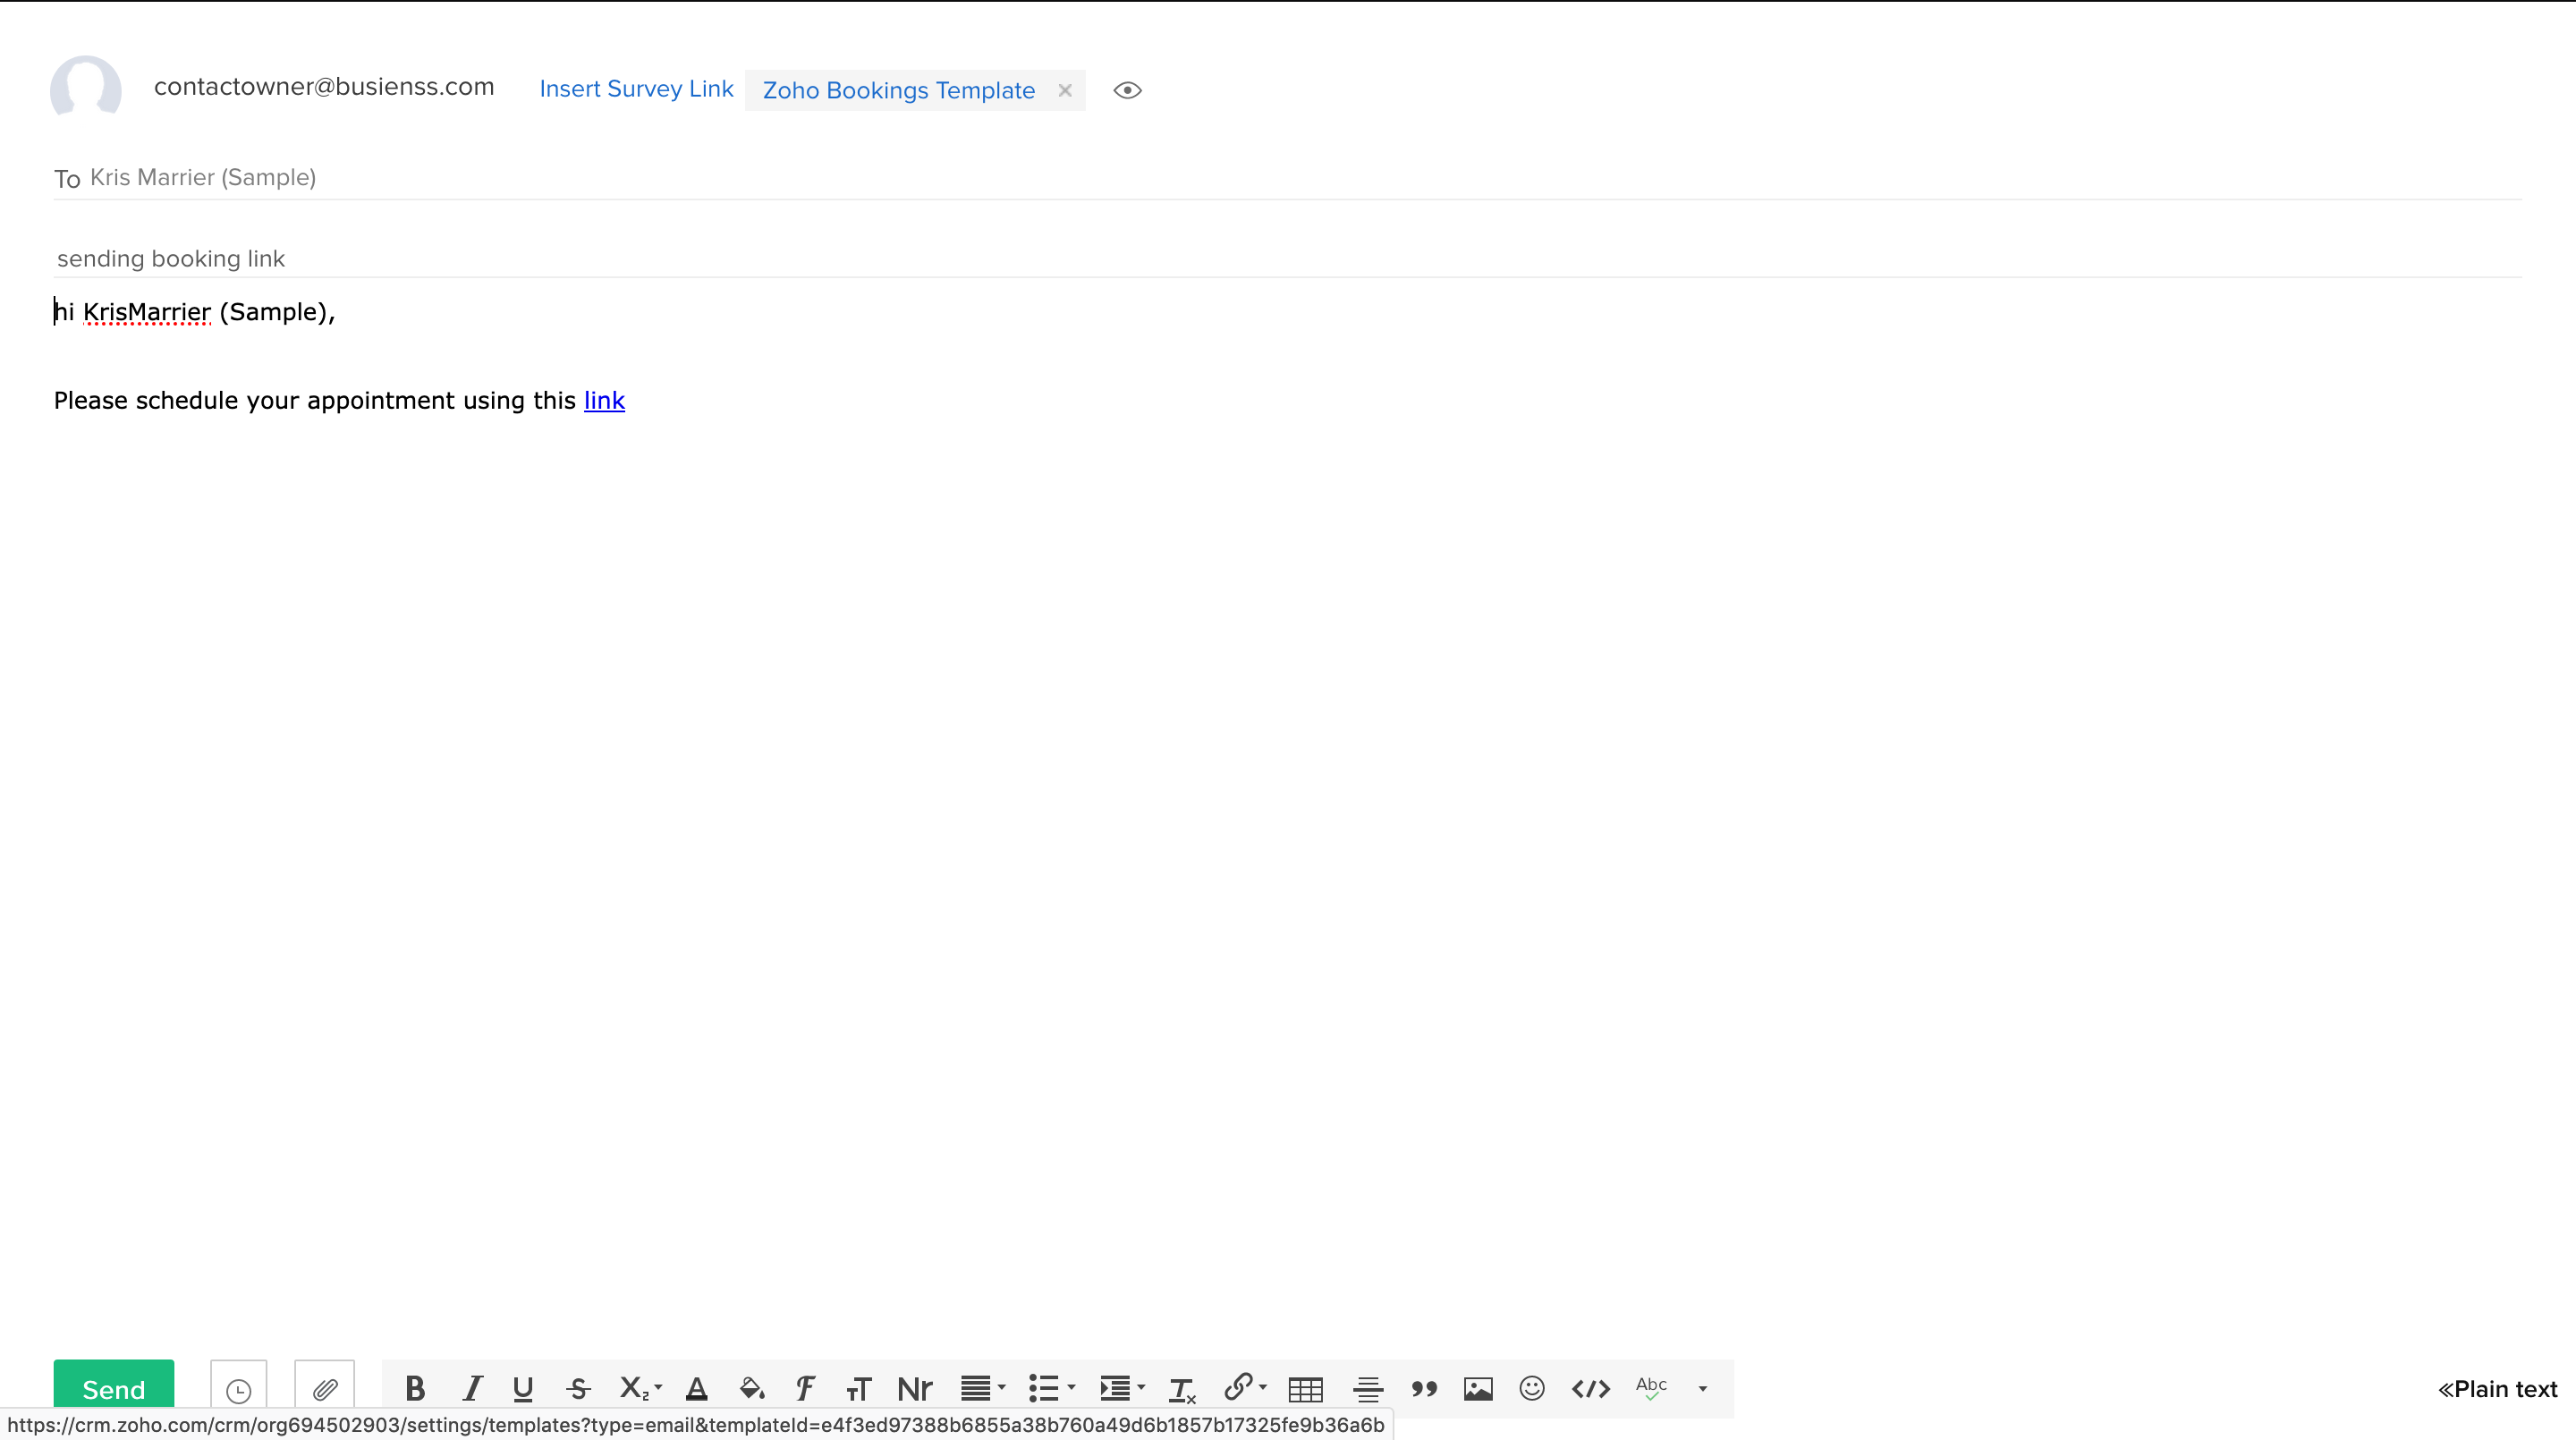This screenshot has width=2576, height=1440.
Task: Toggle underline formatting
Action: 522,1388
